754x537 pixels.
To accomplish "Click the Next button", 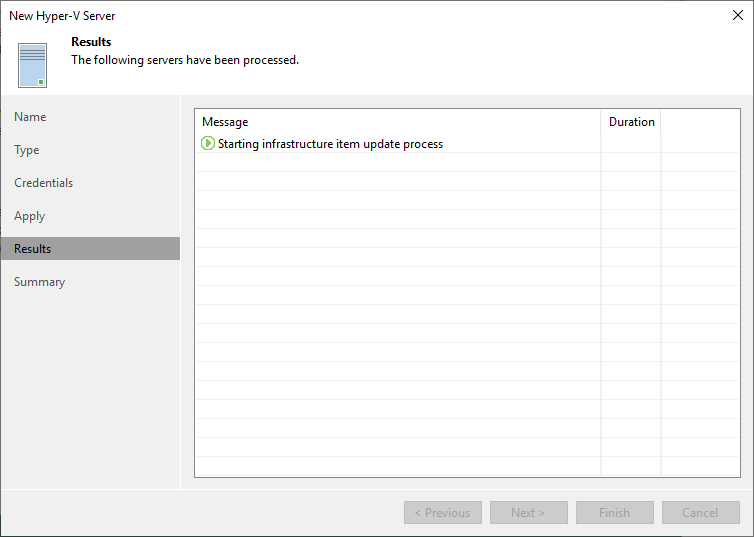I will click(528, 512).
